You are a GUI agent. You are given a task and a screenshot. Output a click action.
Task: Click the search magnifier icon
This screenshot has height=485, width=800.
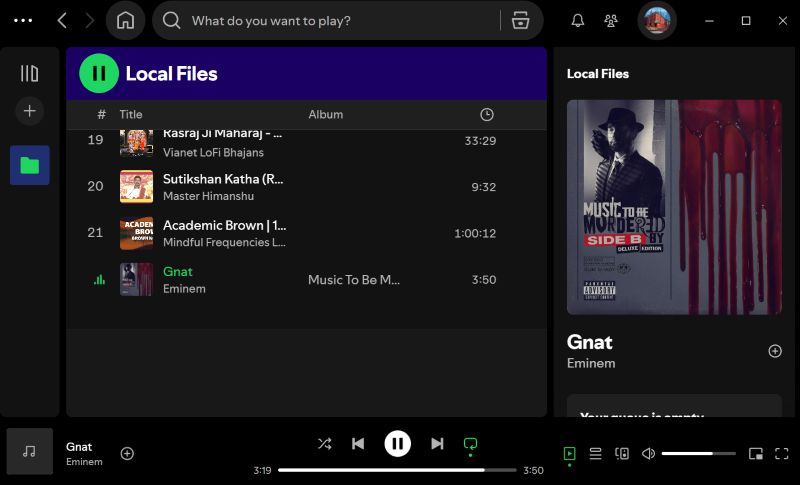pos(171,20)
